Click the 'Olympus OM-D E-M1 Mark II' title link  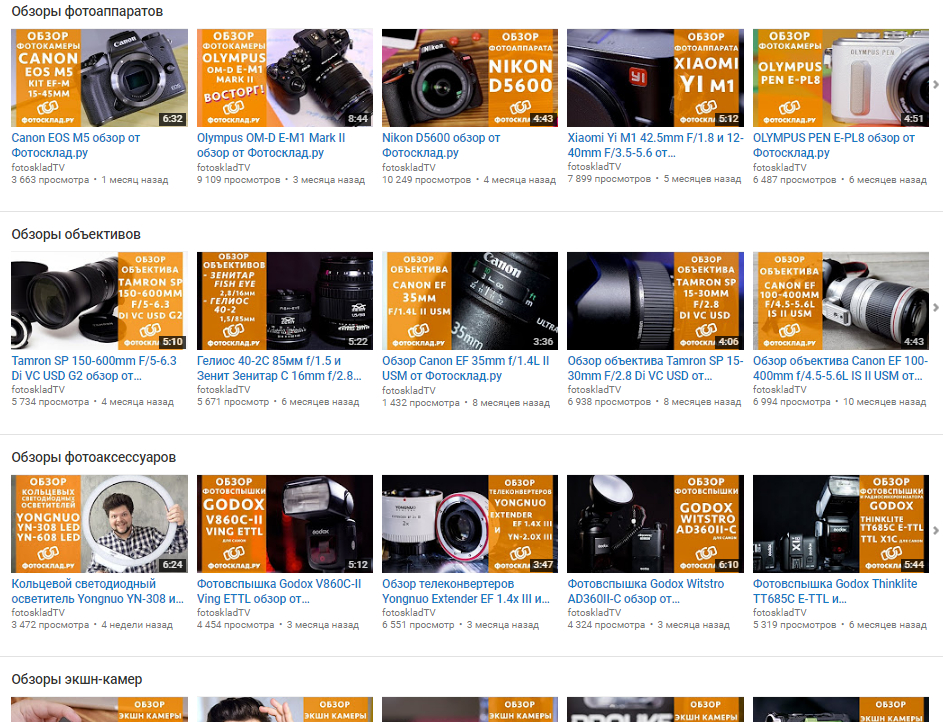[x=270, y=145]
